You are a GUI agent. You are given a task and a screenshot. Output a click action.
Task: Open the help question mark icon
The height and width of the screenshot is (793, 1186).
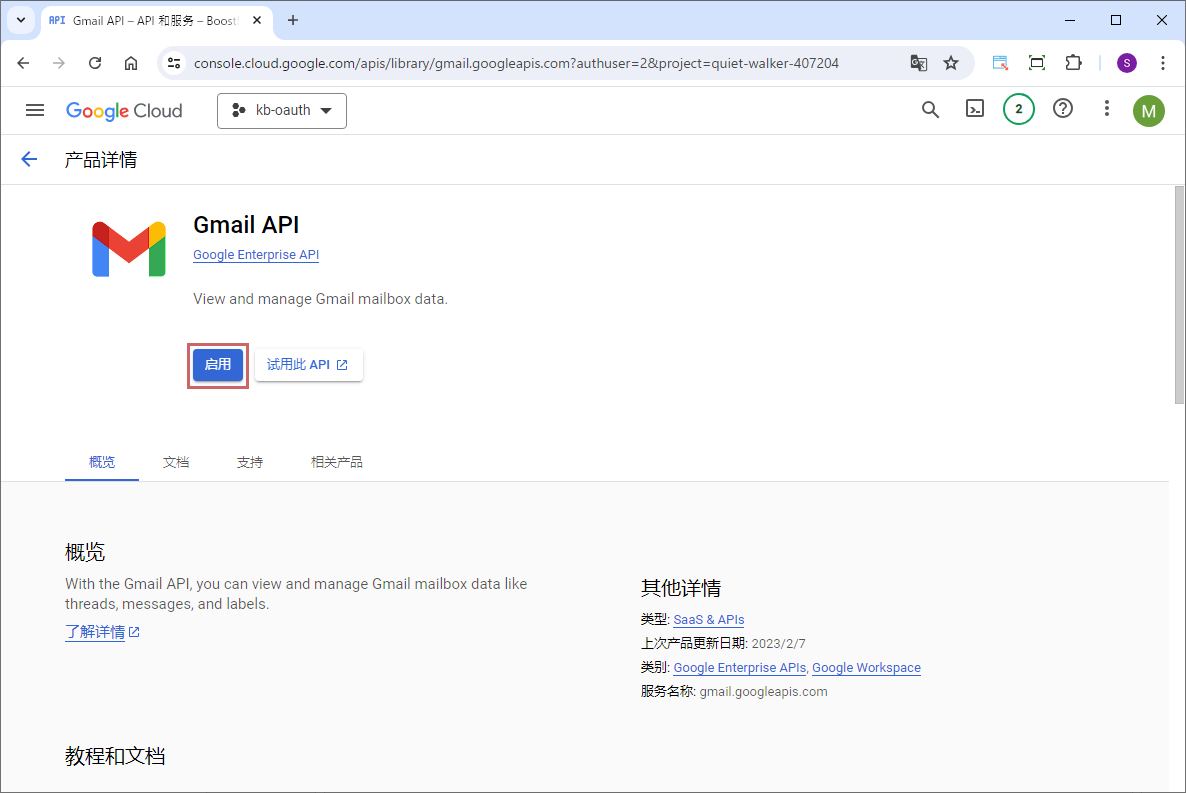1063,110
